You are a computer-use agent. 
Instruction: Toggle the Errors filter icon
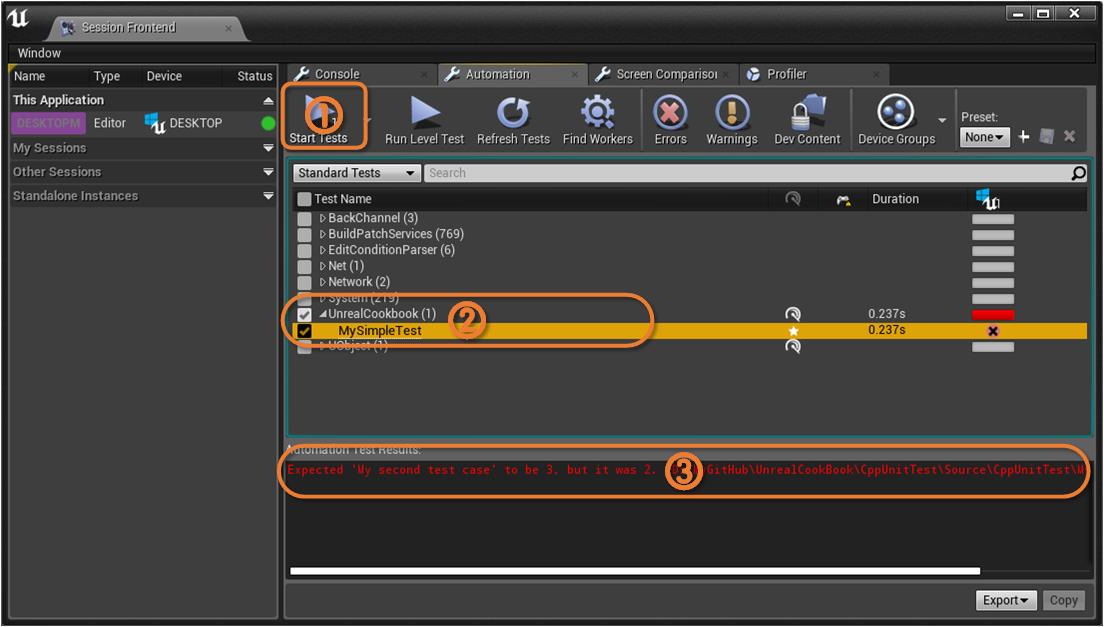tap(670, 113)
